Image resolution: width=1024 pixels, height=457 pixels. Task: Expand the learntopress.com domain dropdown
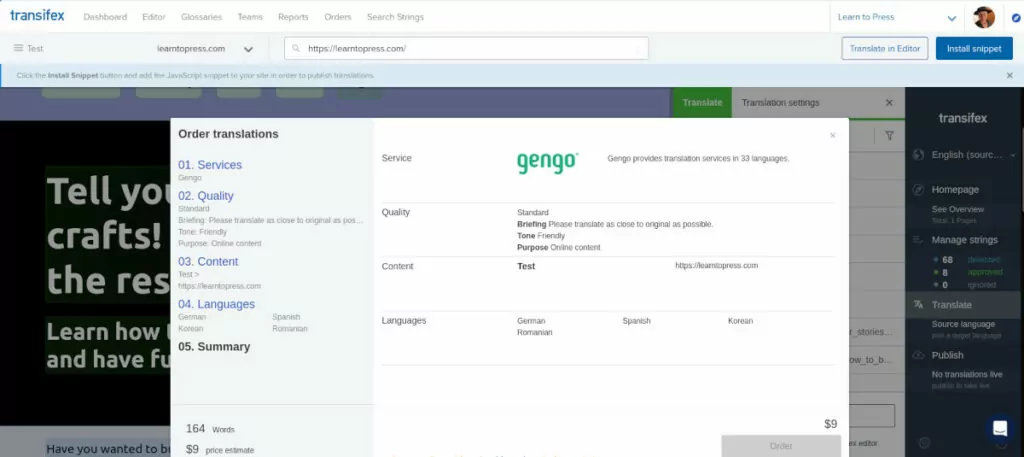pos(205,49)
